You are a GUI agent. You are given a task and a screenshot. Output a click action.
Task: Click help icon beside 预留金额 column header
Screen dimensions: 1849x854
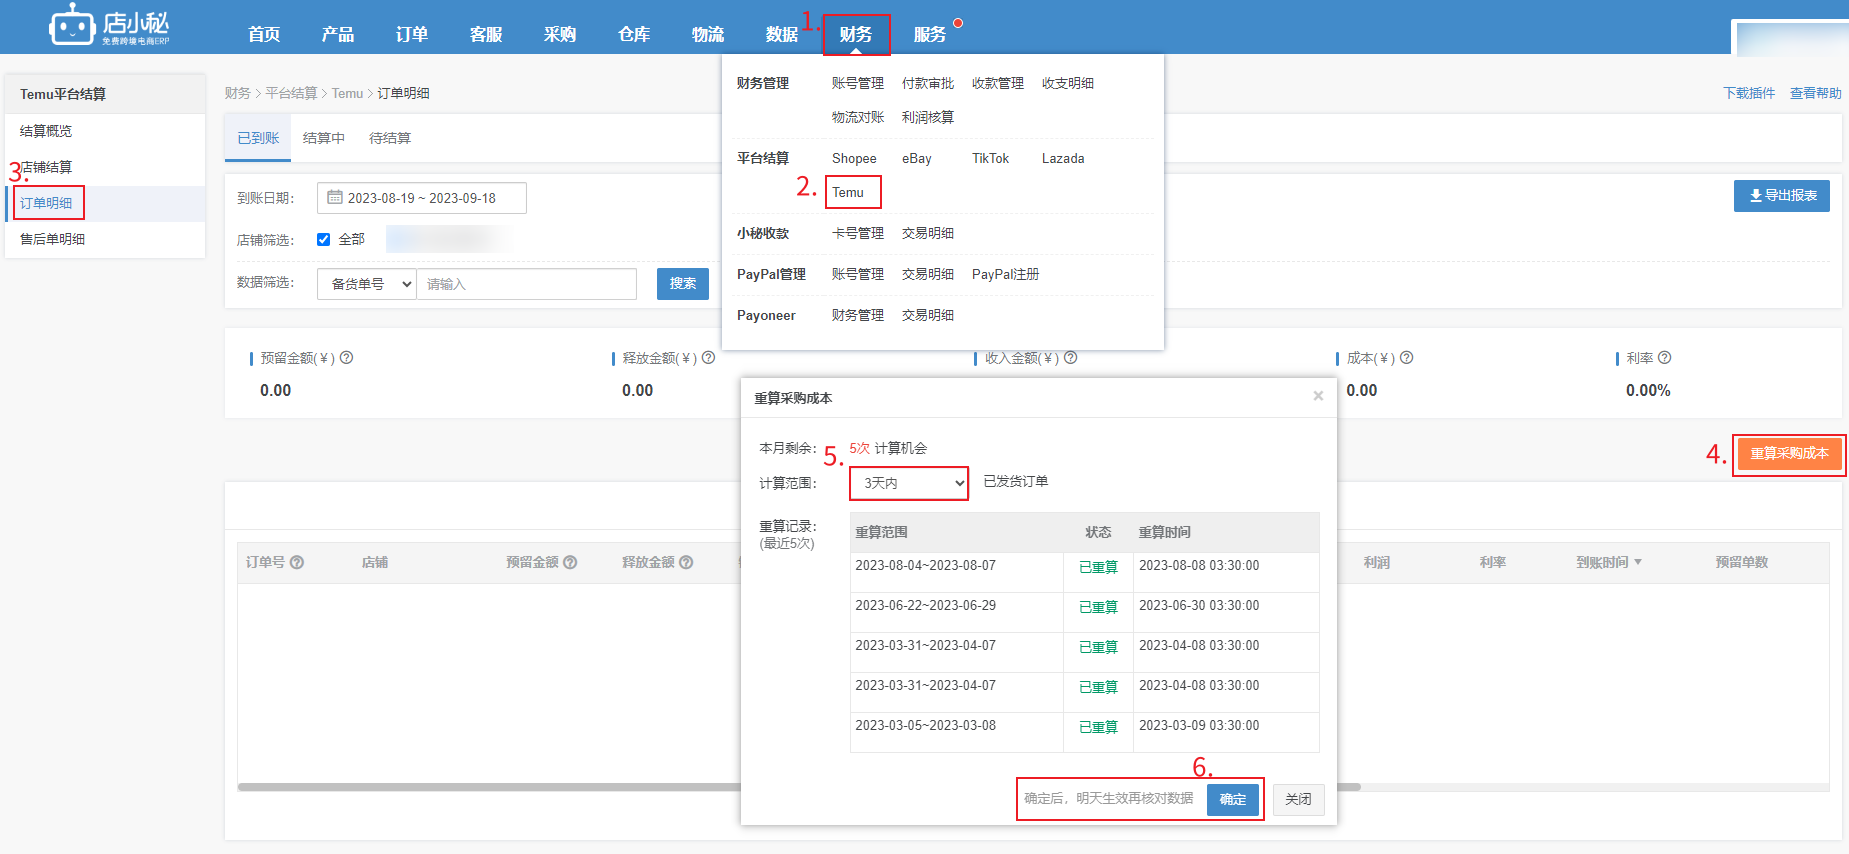click(x=570, y=563)
